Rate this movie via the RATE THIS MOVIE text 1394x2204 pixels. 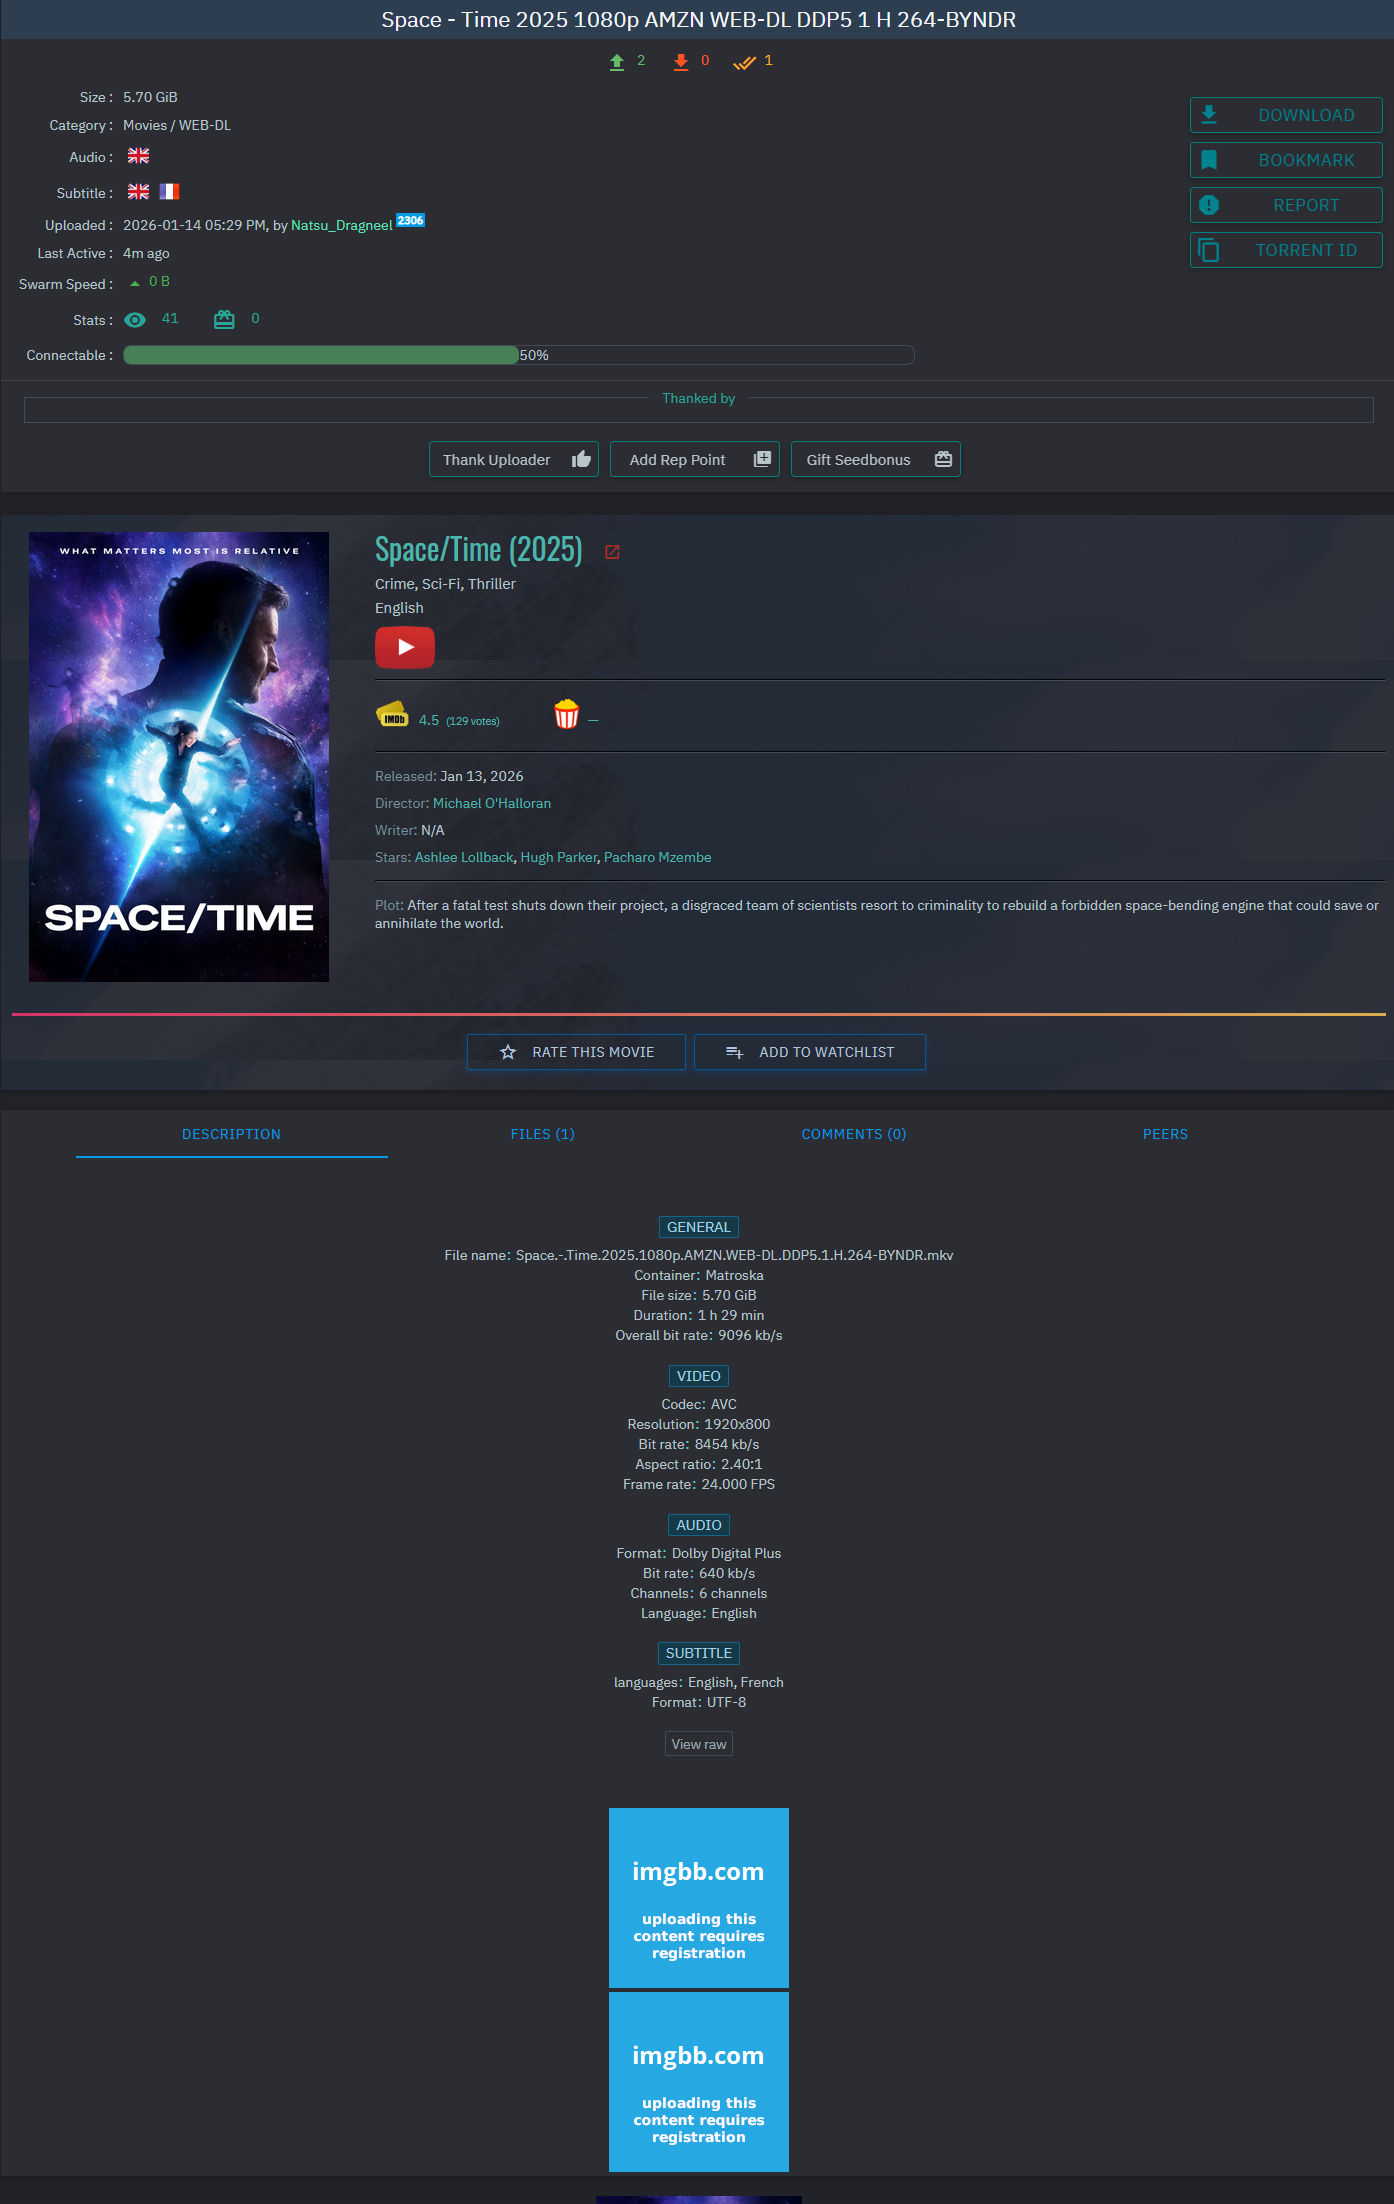point(593,1052)
